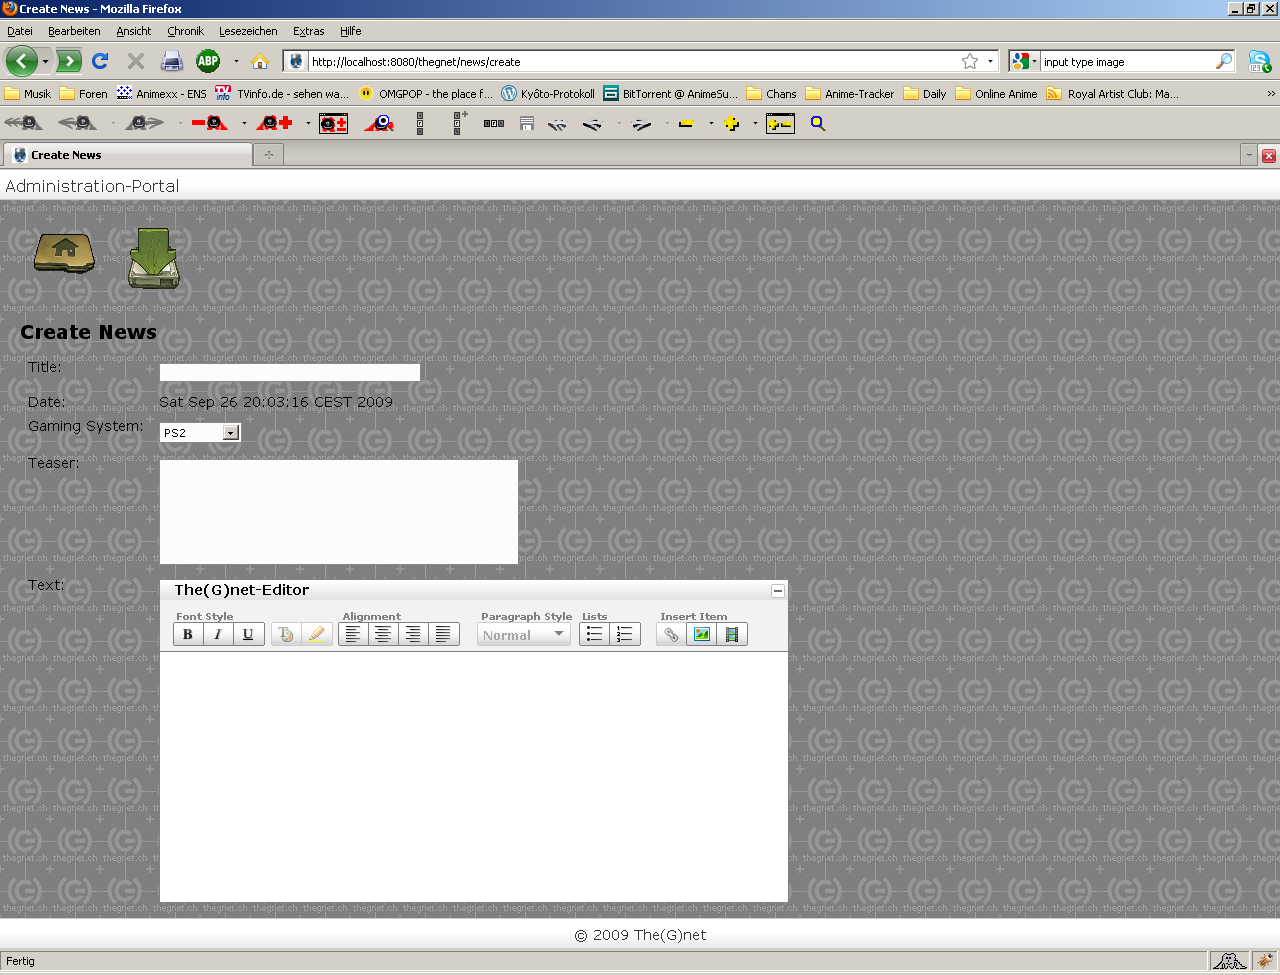Go to the portal home icon

click(64, 252)
